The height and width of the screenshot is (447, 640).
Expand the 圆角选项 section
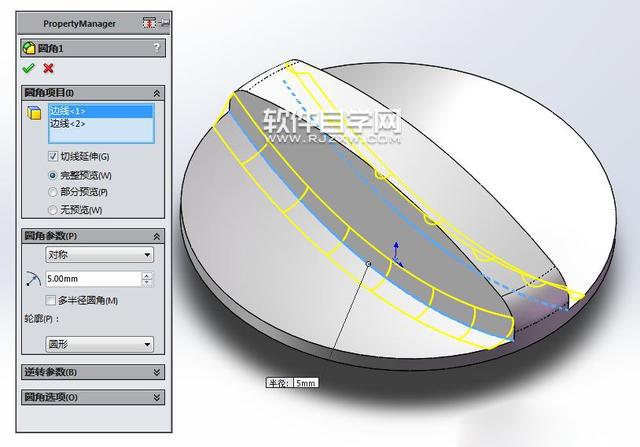click(x=157, y=397)
